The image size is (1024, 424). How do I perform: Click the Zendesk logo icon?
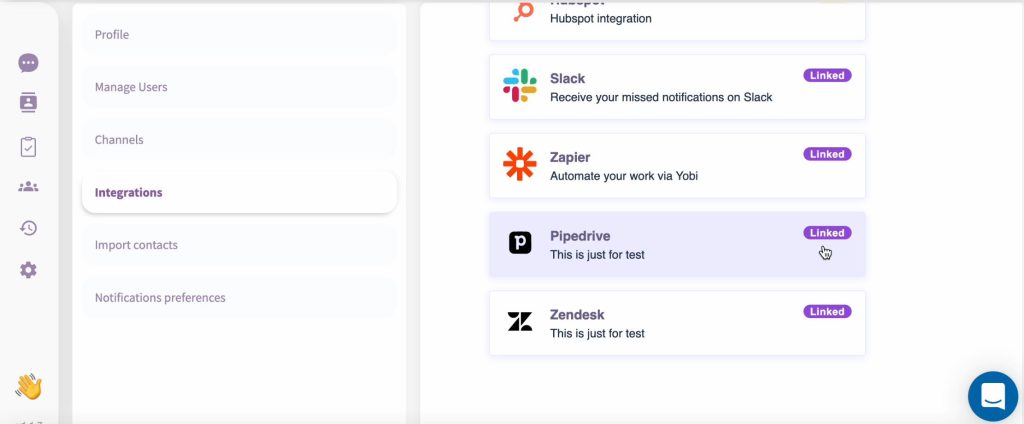tap(520, 321)
